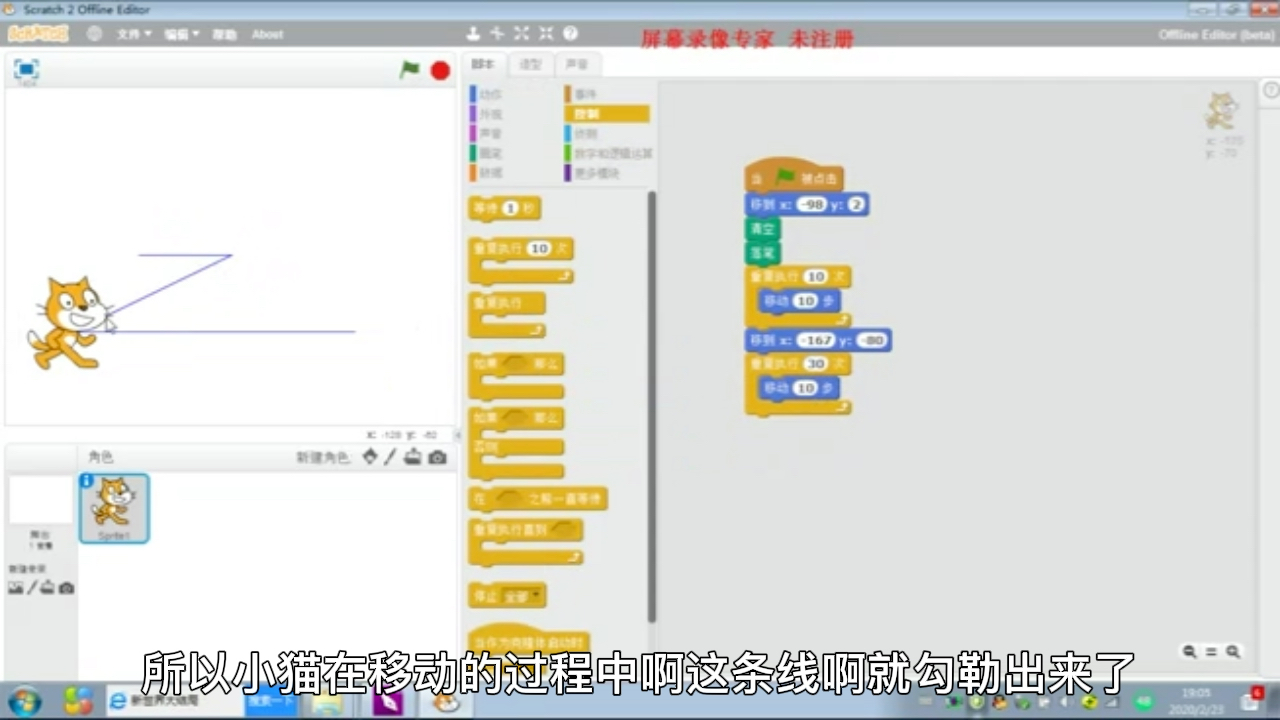Click the shrink sprite tool
1280x720 pixels.
coord(545,33)
